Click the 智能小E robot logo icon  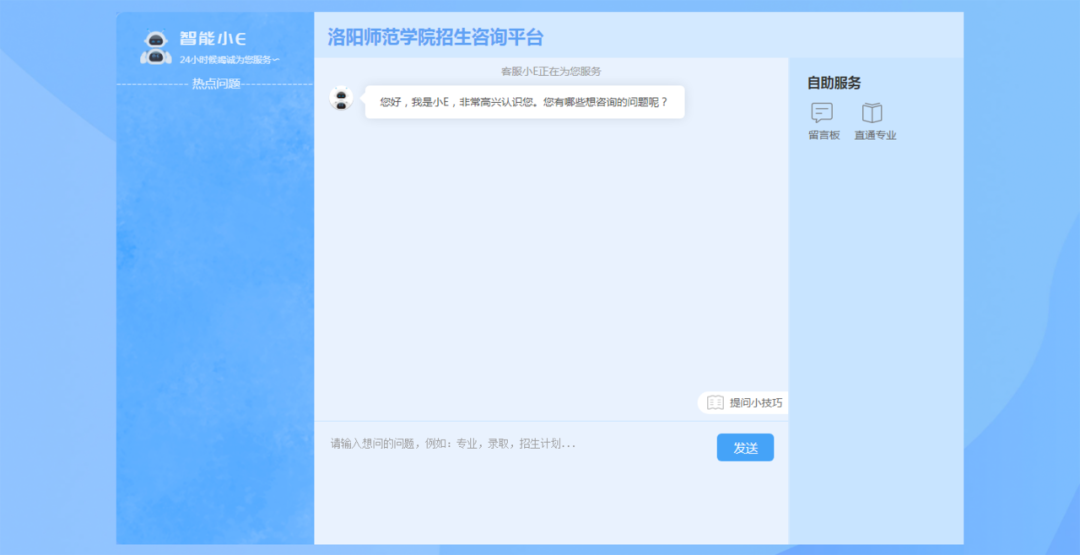pos(156,48)
